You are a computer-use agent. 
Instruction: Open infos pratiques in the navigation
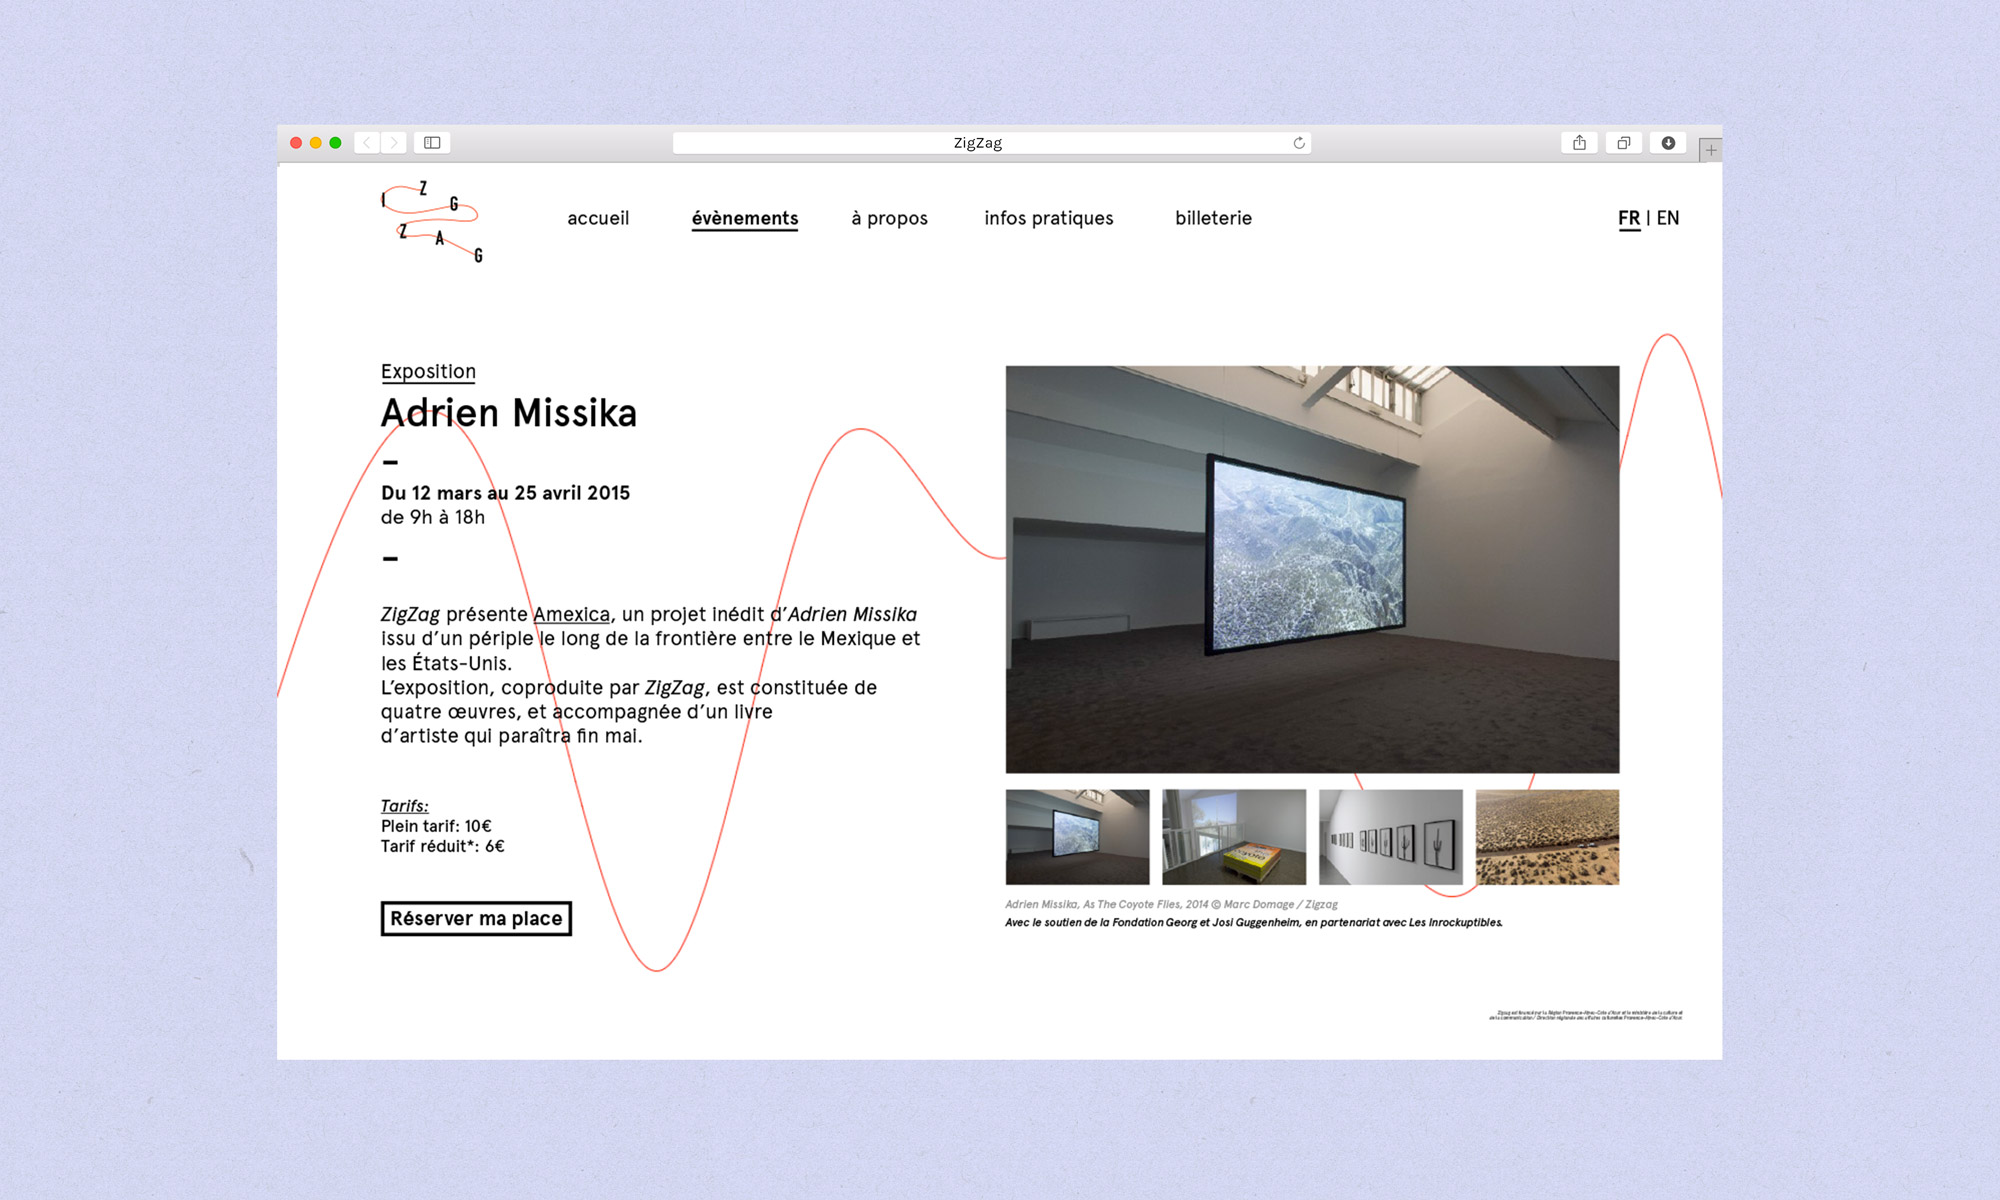click(1048, 218)
